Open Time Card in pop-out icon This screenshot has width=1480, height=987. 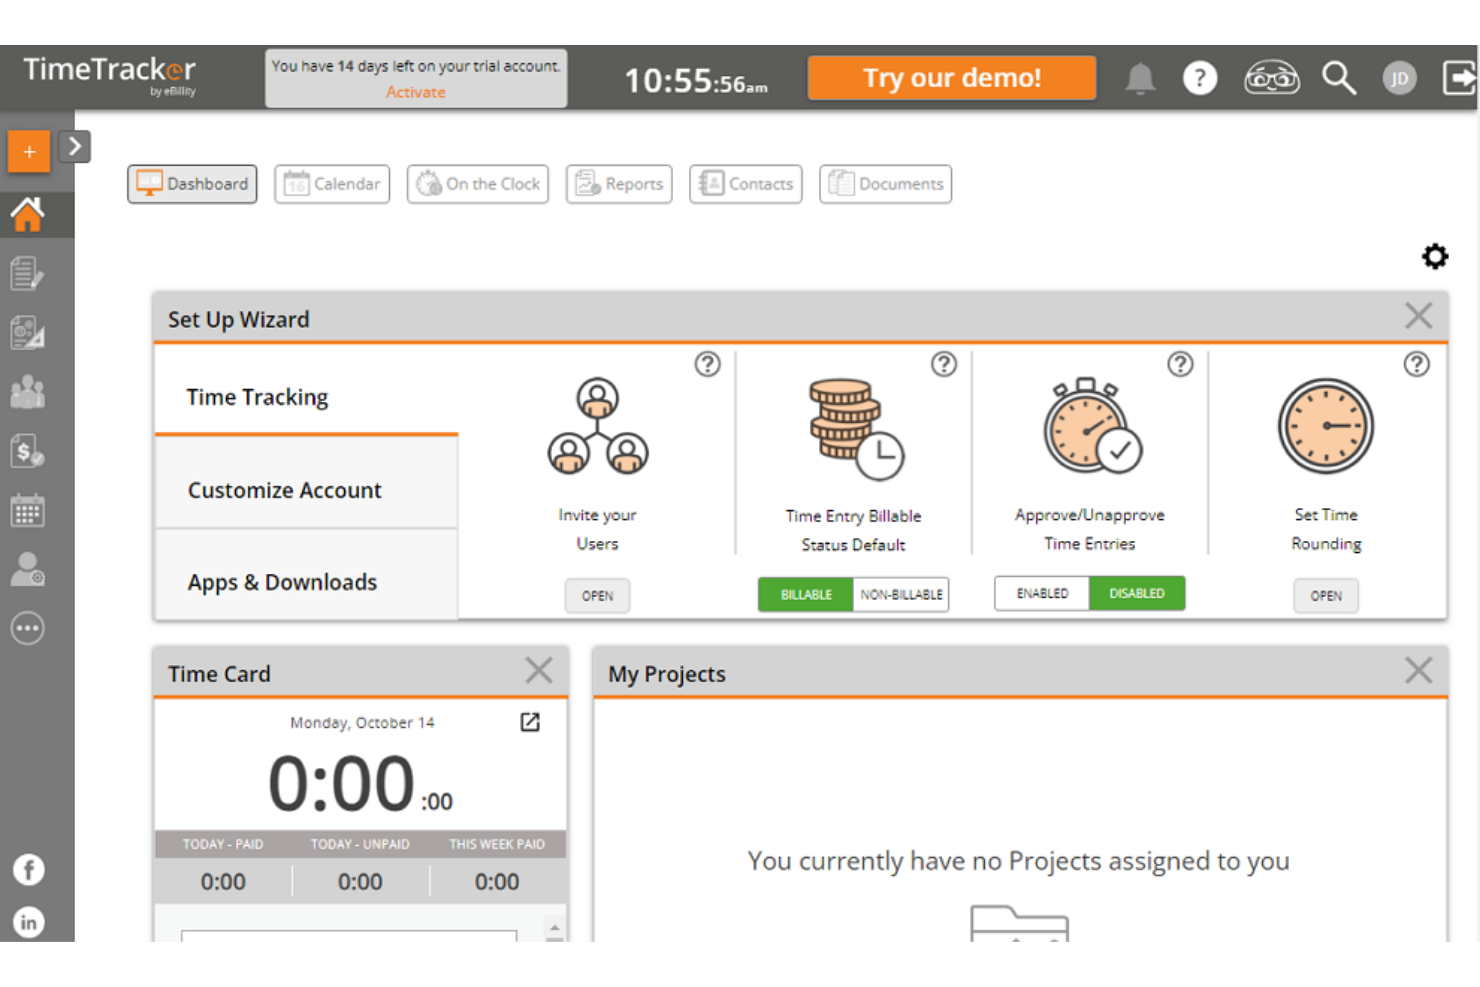pos(530,722)
